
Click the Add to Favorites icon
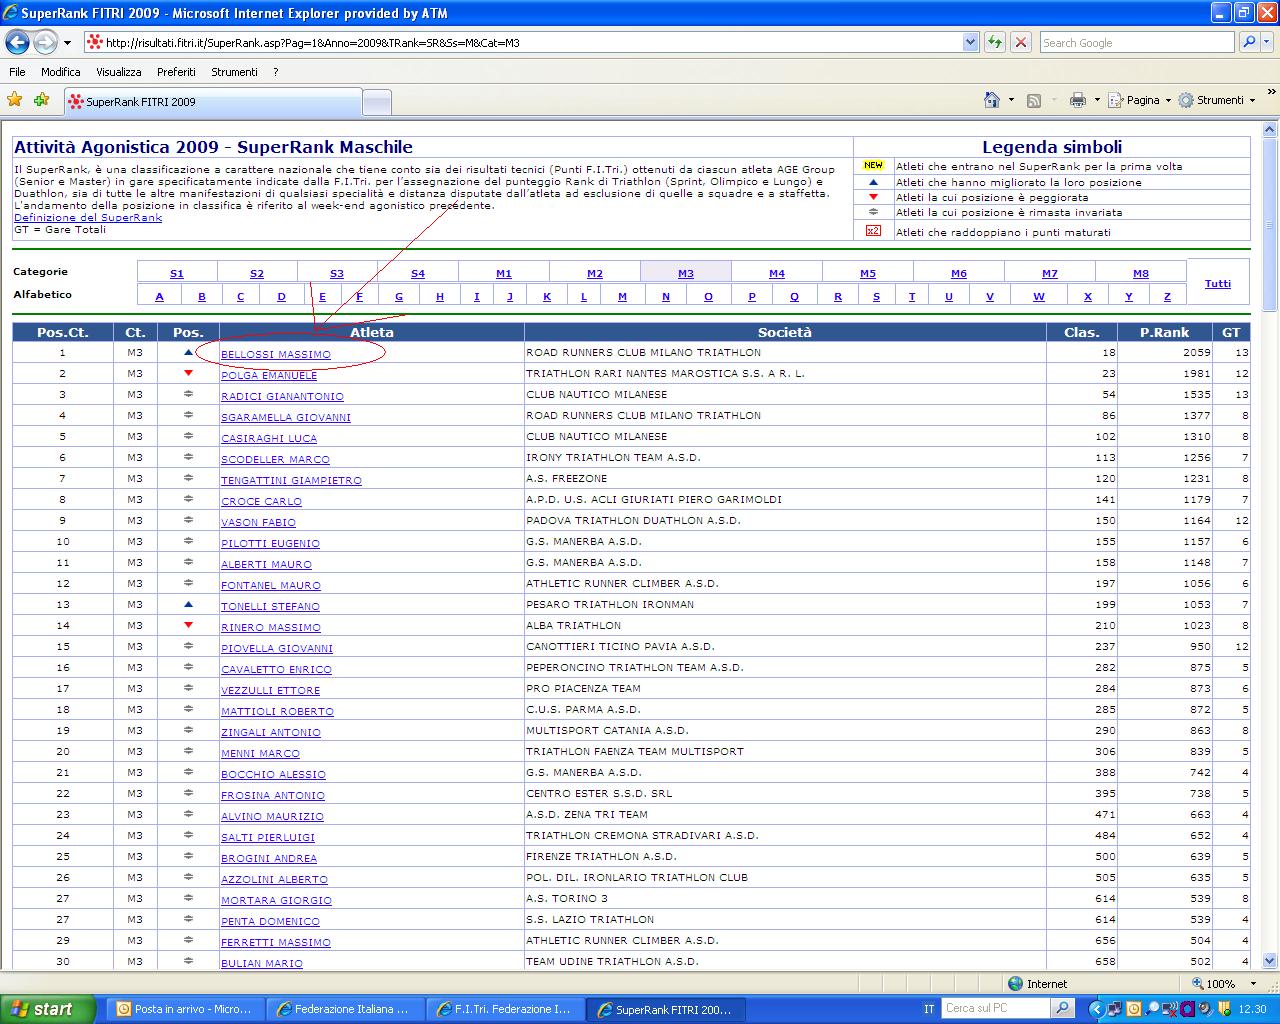[x=41, y=99]
